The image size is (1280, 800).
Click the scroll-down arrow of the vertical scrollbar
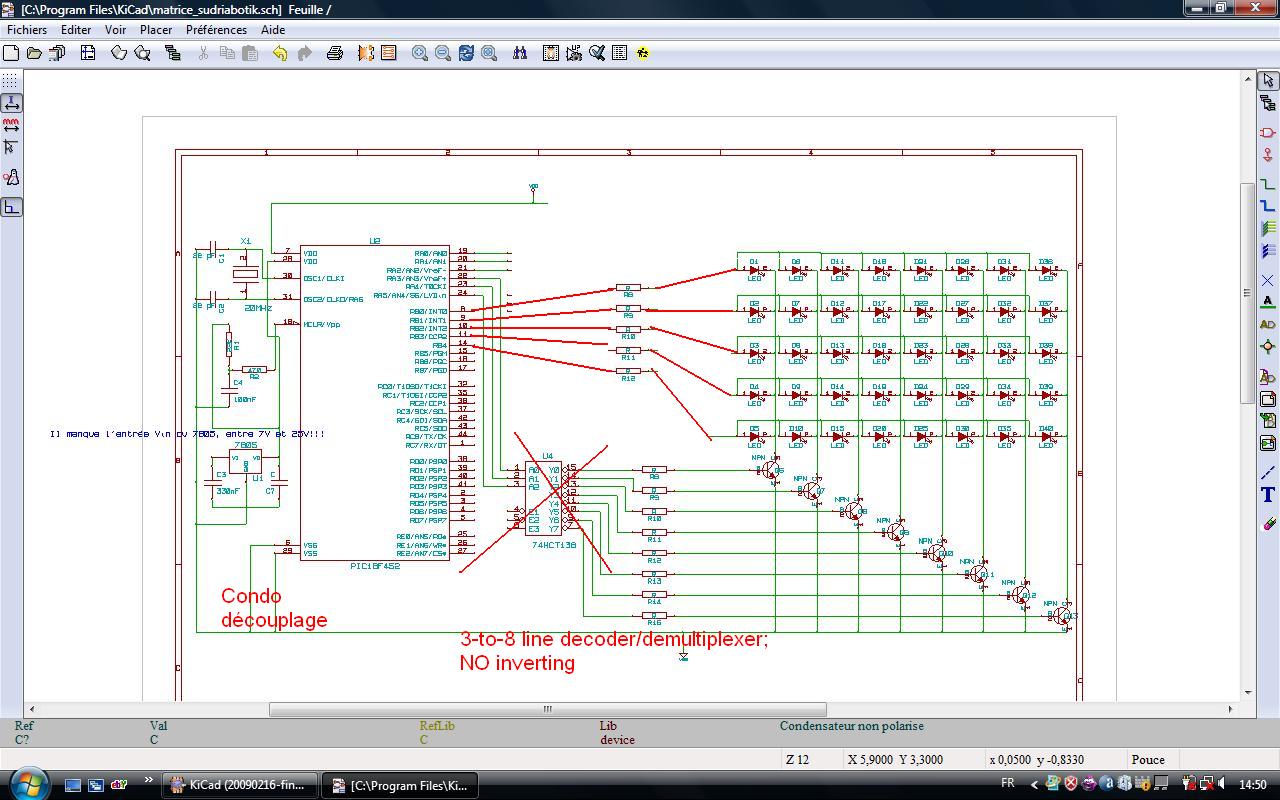click(x=1248, y=692)
